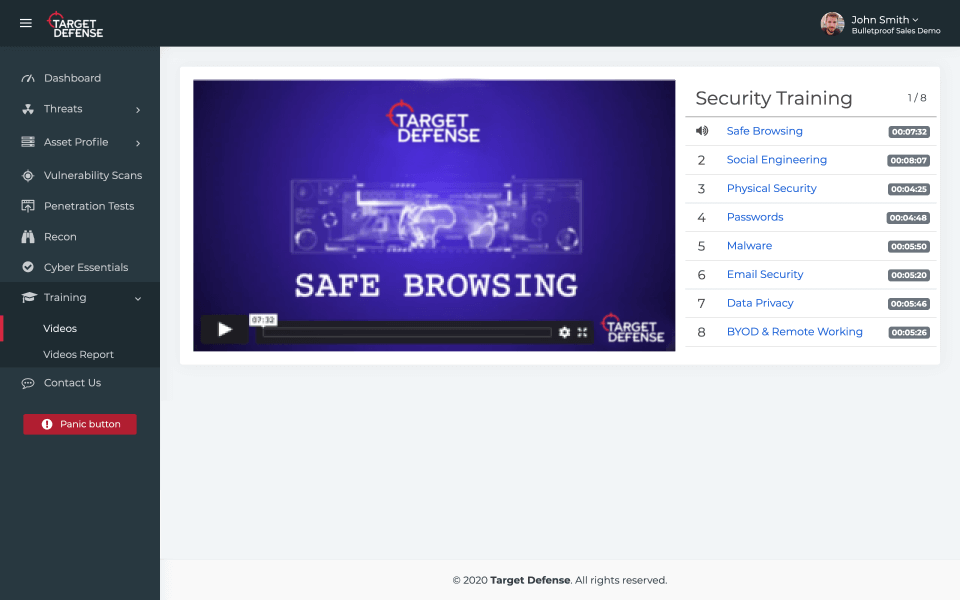The image size is (960, 601).
Task: Click the 00:08:07 duration badge
Action: (909, 160)
